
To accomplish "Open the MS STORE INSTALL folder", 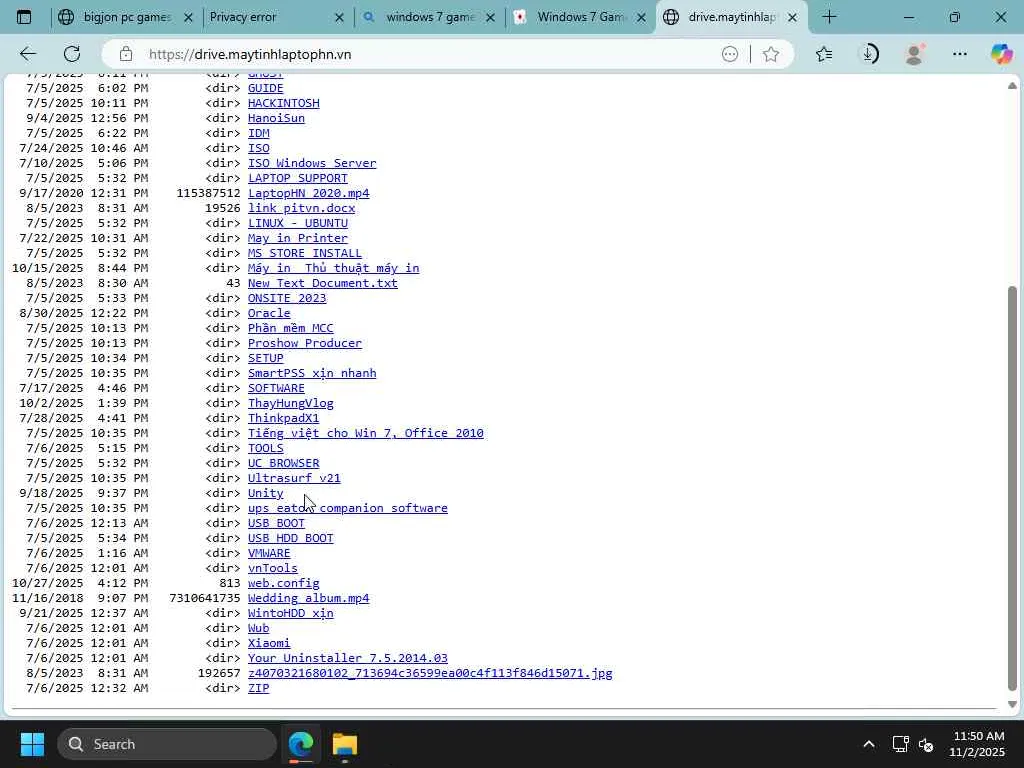I will tap(304, 253).
